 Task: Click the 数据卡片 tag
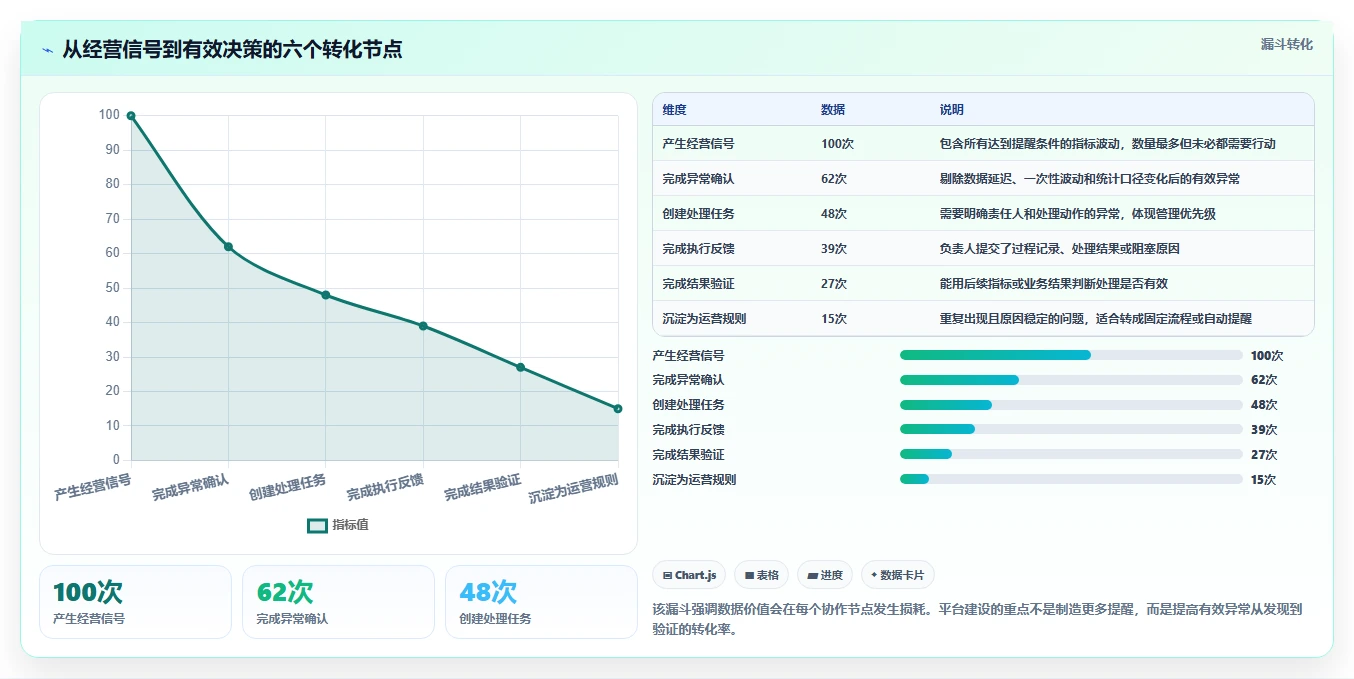pyautogui.click(x=898, y=575)
